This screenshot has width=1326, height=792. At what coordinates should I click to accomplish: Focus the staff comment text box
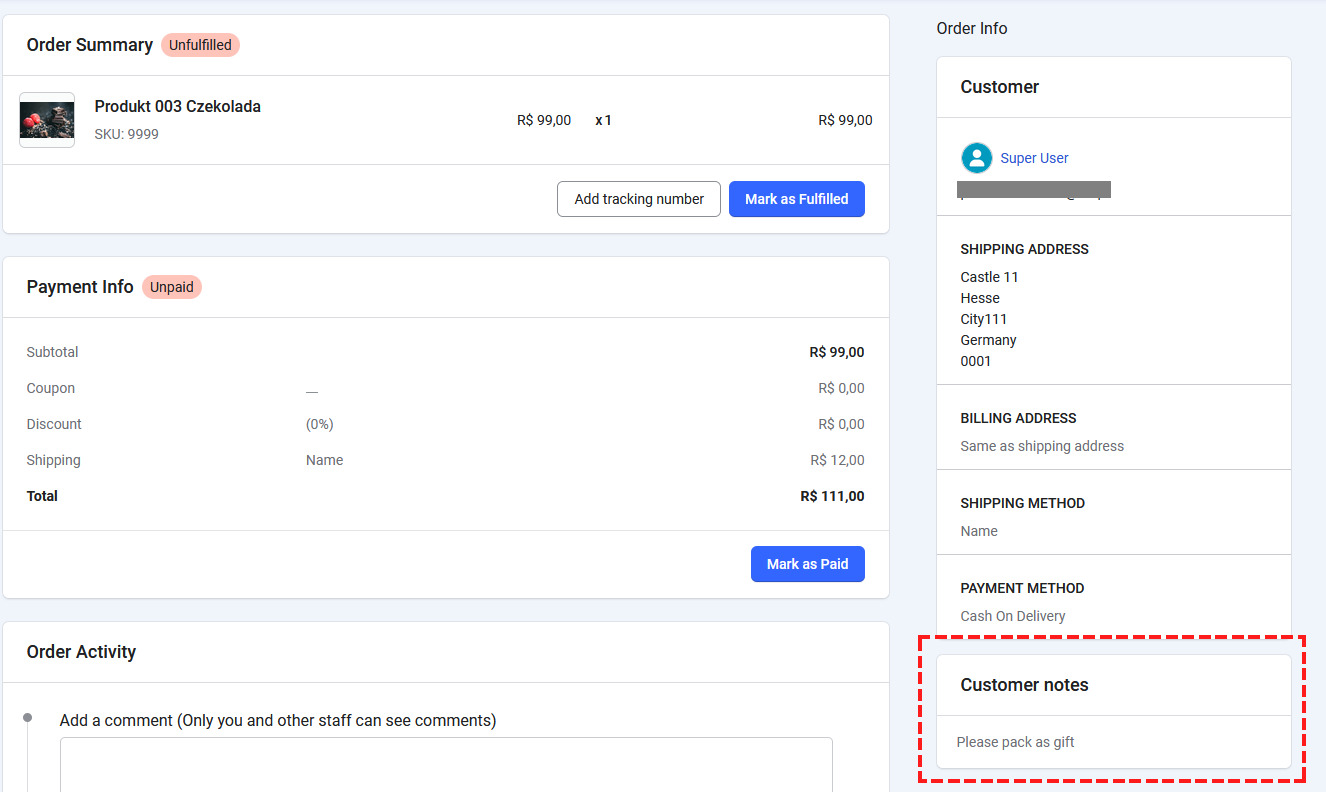[446, 764]
